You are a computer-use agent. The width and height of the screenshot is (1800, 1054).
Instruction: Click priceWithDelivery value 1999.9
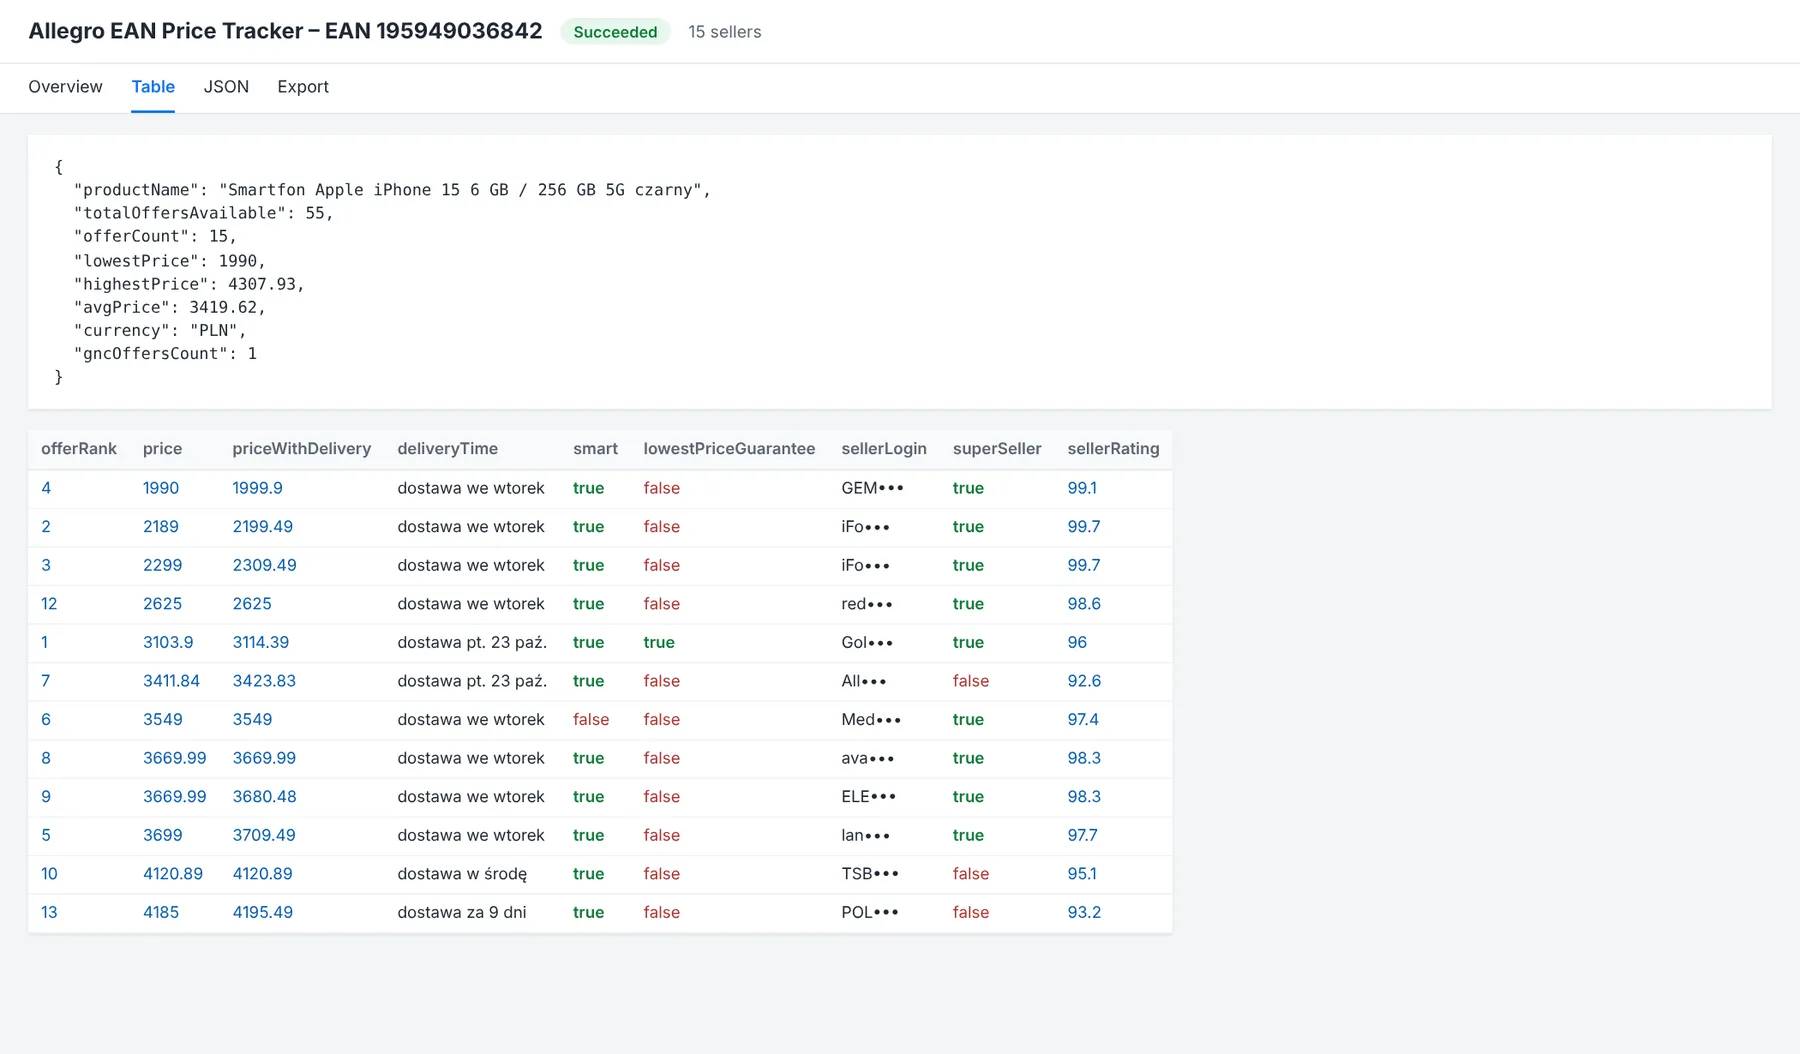tap(258, 488)
